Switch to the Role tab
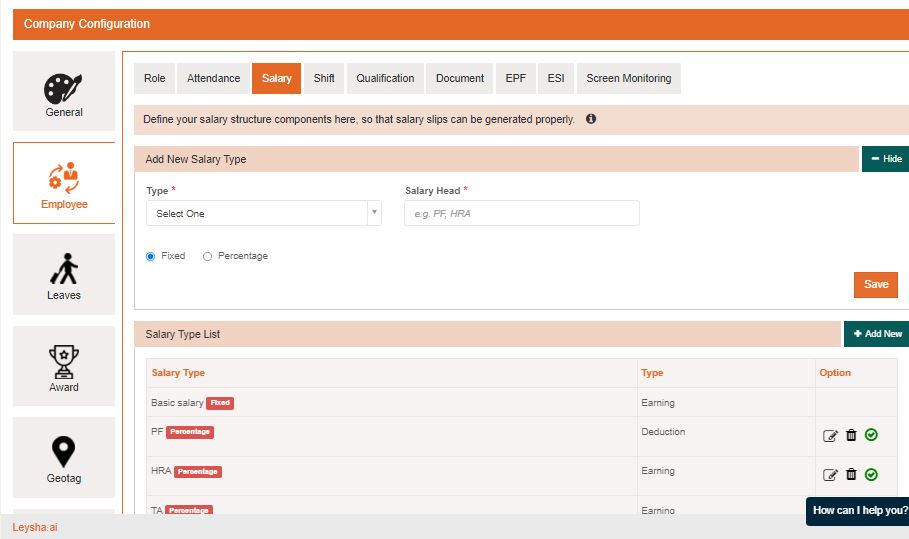 click(154, 78)
